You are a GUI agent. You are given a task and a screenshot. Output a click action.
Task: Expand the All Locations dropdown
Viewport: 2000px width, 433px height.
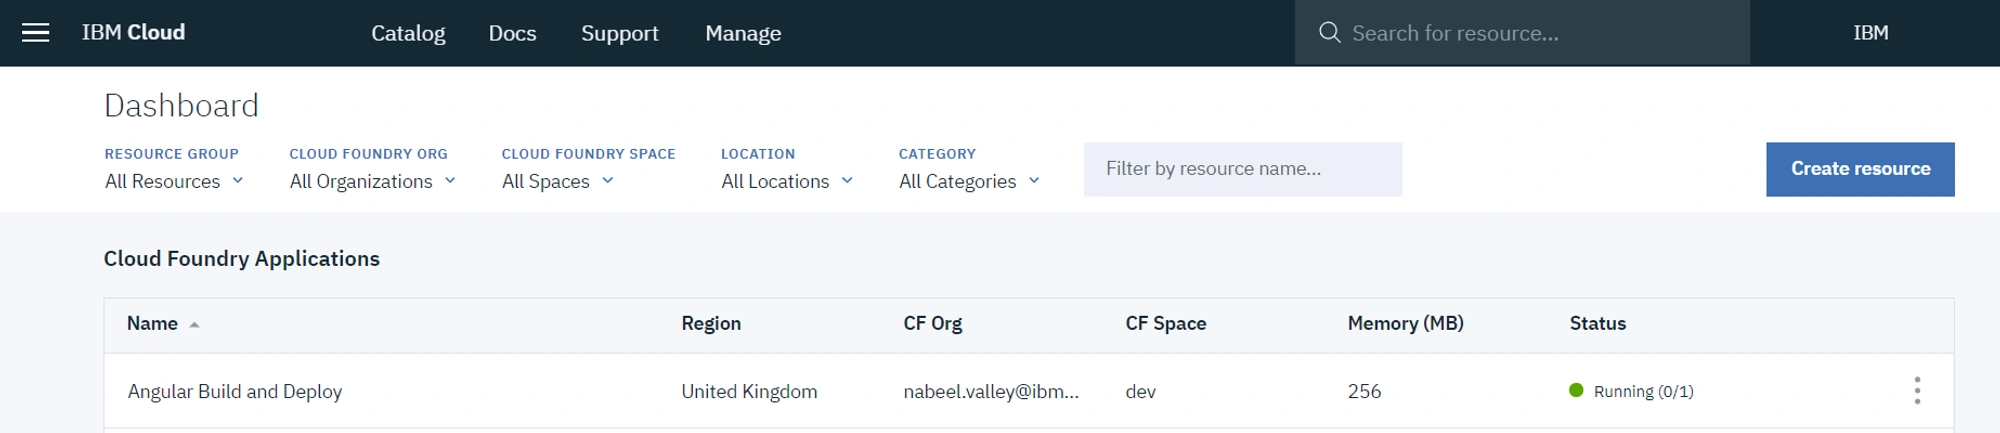coord(787,181)
